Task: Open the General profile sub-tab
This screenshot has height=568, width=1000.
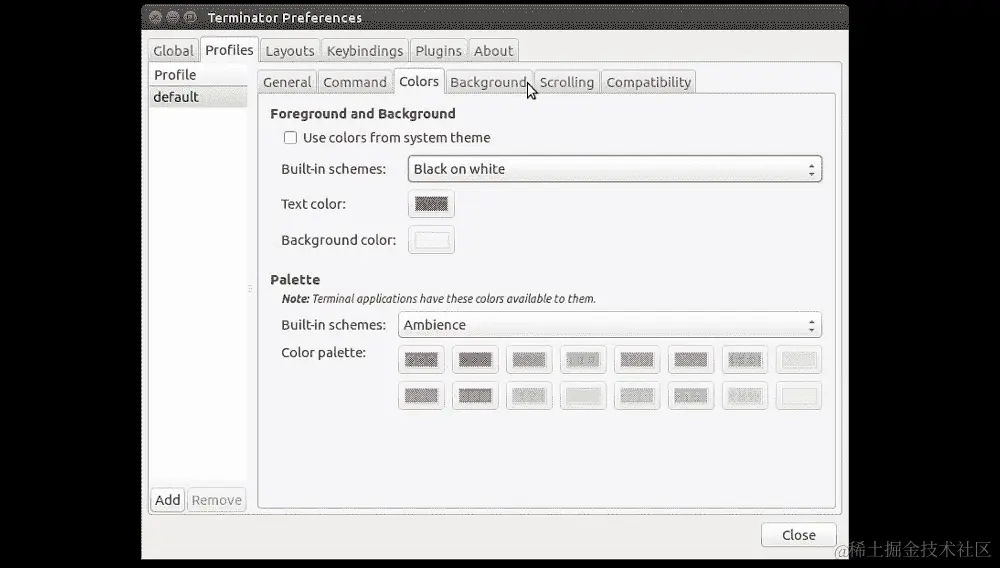Action: click(x=287, y=82)
